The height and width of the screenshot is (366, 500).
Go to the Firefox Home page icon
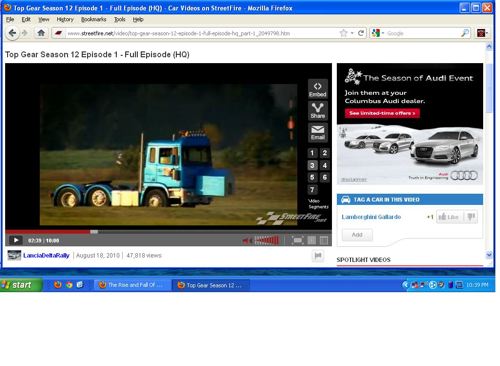[x=41, y=33]
